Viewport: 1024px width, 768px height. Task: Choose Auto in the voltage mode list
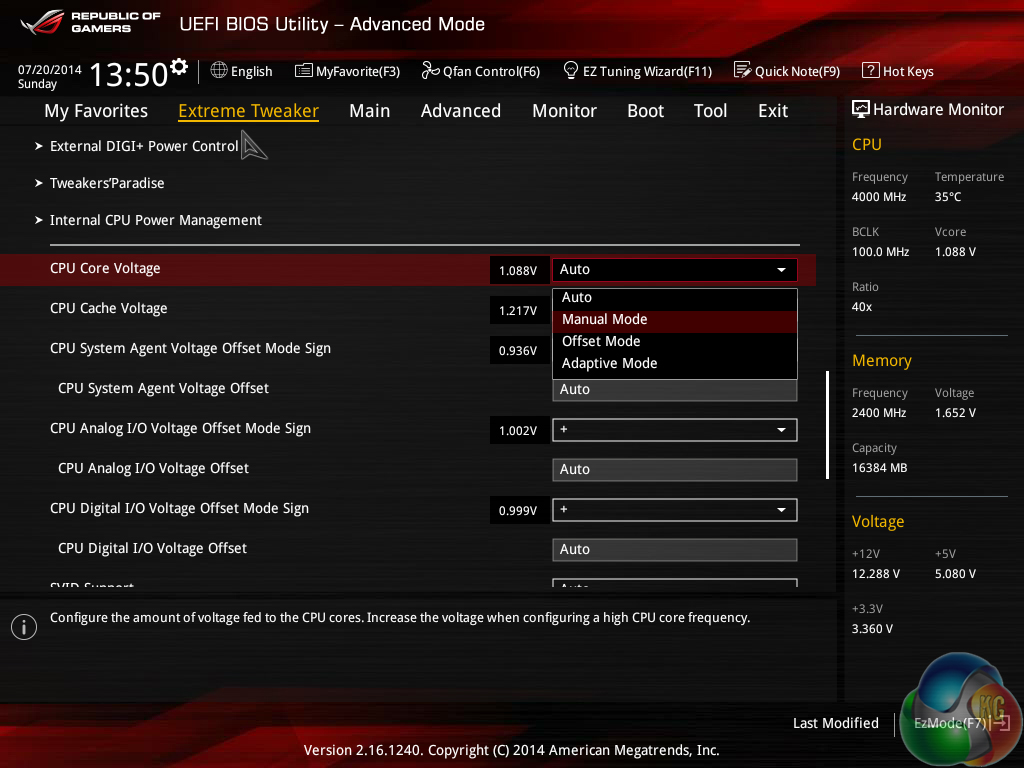tap(674, 298)
